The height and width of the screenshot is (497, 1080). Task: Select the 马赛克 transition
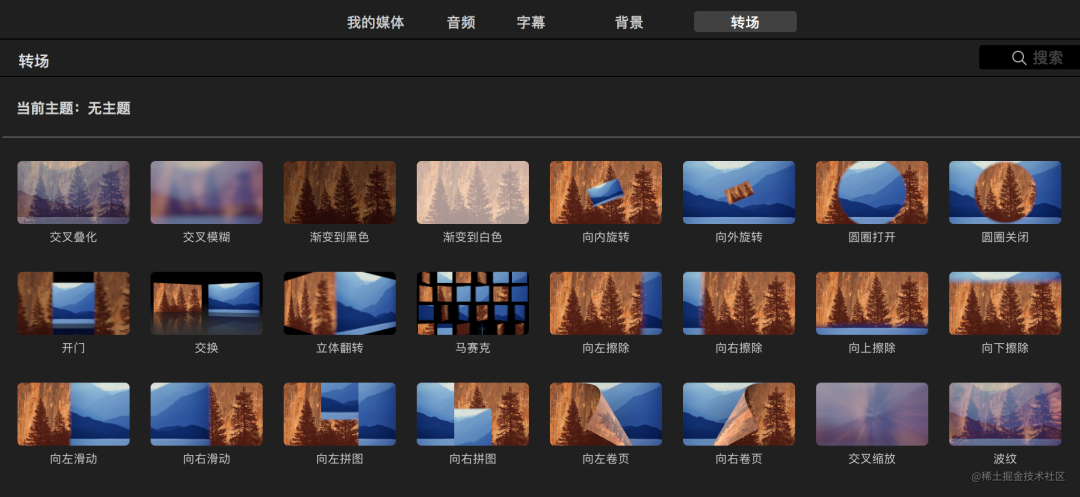click(x=472, y=303)
